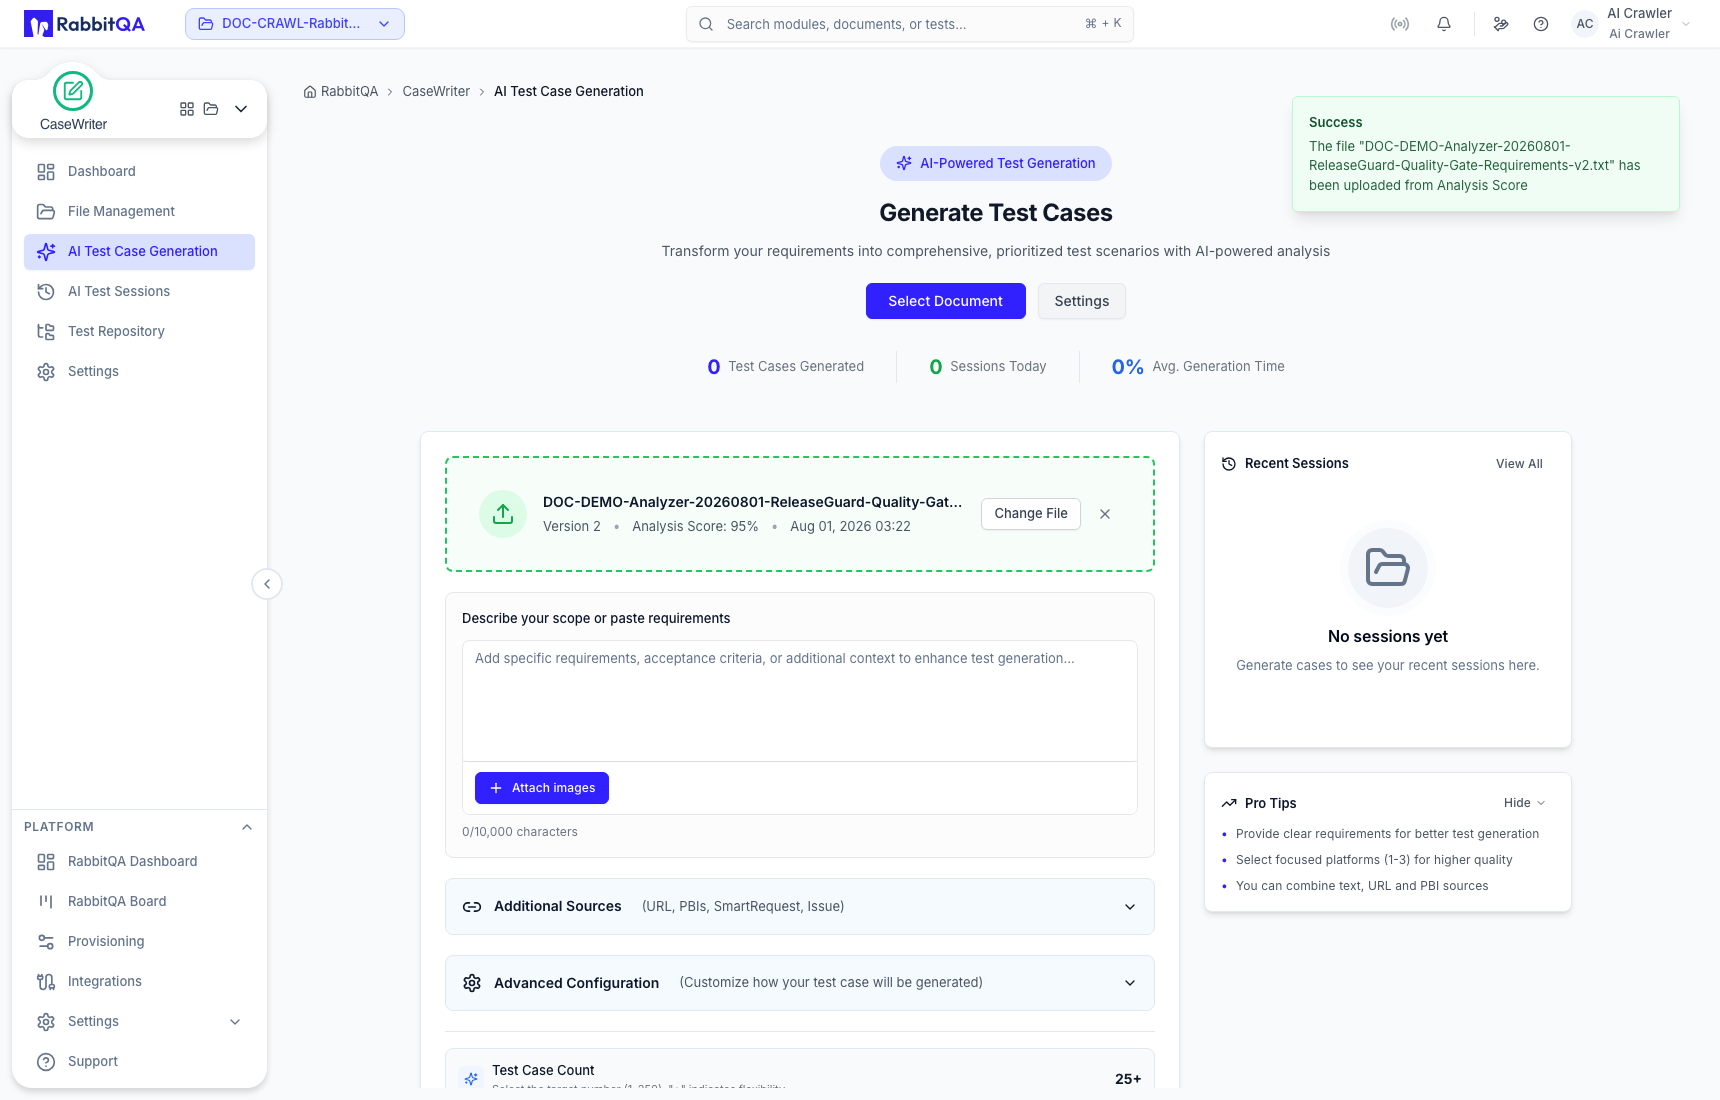Click into the requirements description text area
Image resolution: width=1720 pixels, height=1100 pixels.
point(800,701)
